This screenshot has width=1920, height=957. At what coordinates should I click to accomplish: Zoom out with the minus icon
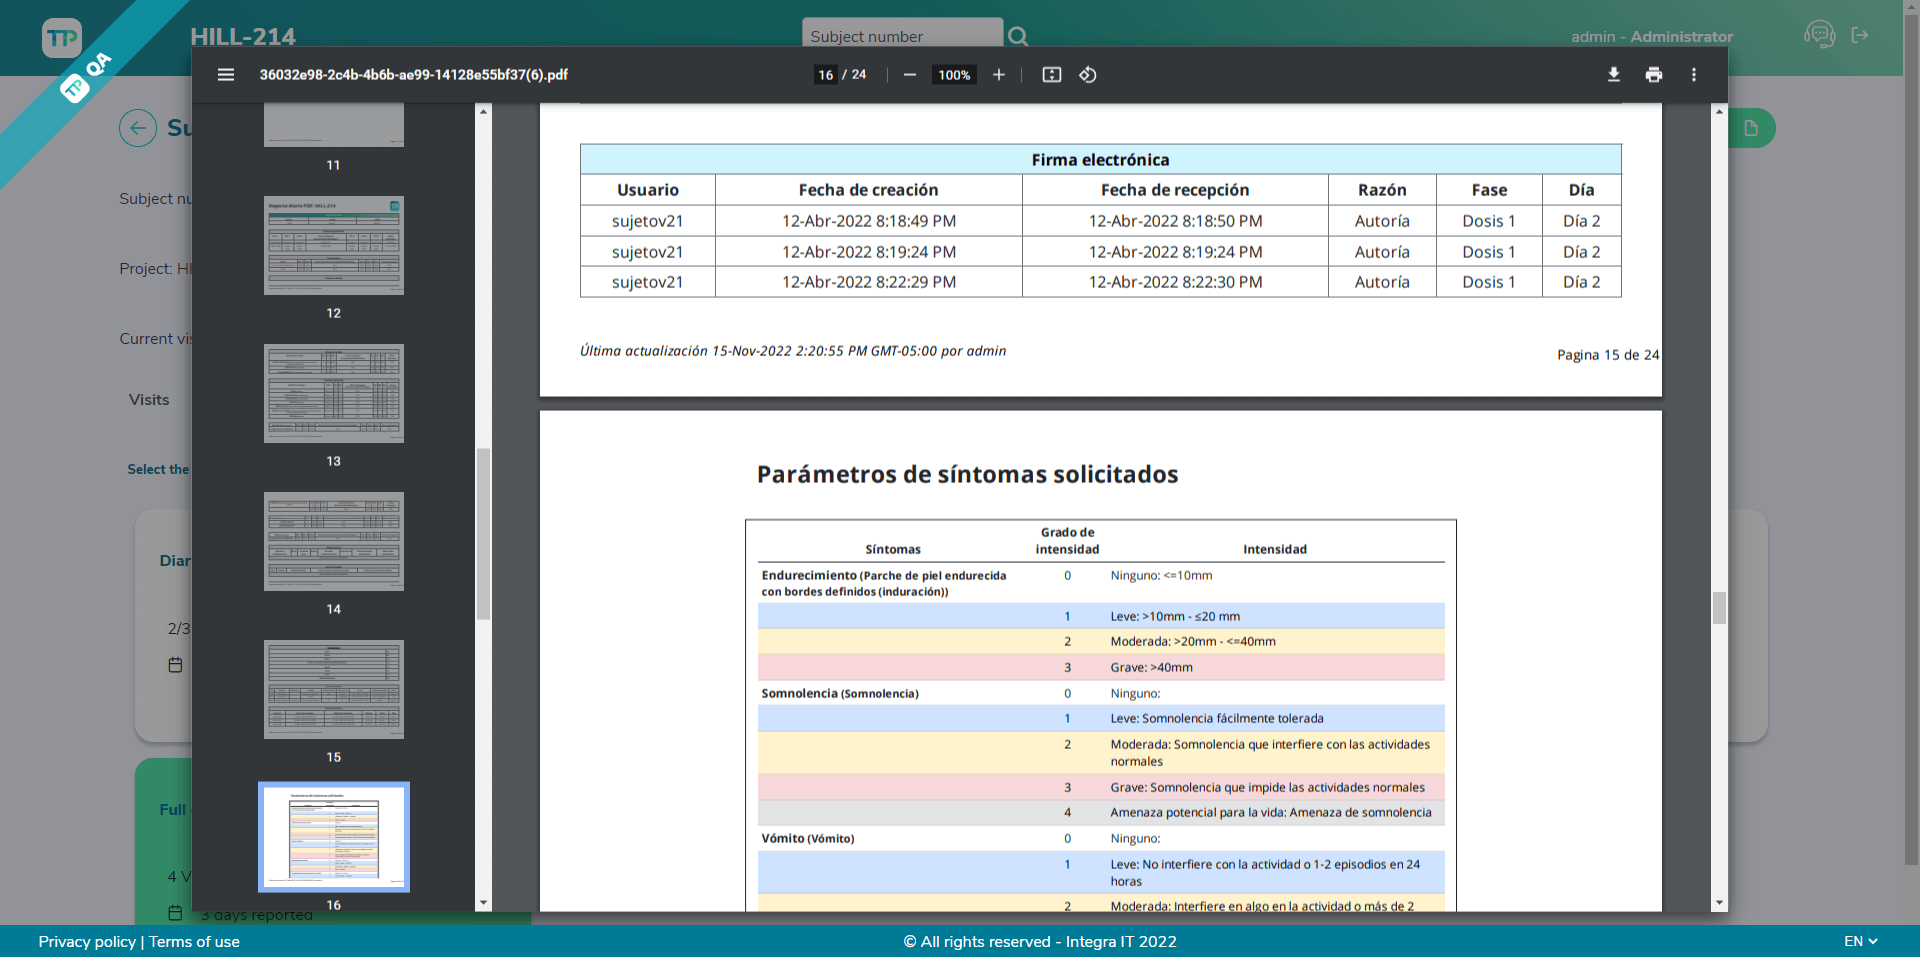[910, 75]
